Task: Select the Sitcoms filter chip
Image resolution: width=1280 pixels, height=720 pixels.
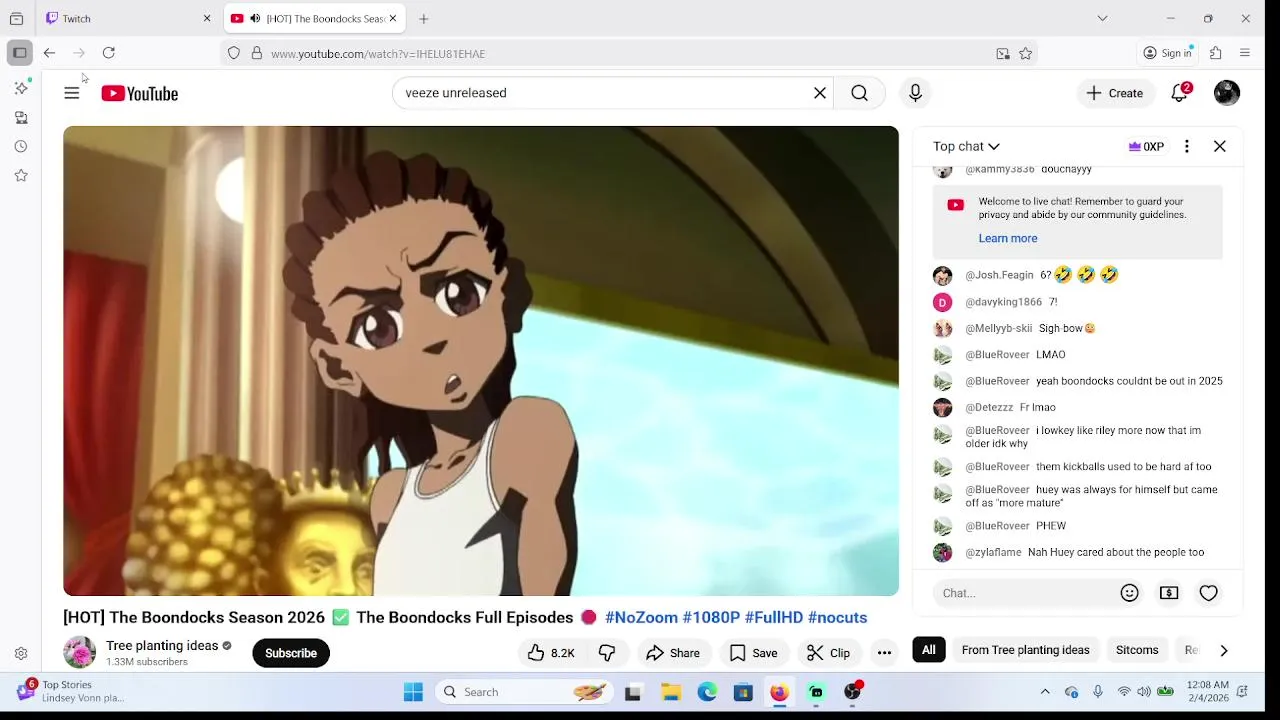Action: (x=1137, y=650)
